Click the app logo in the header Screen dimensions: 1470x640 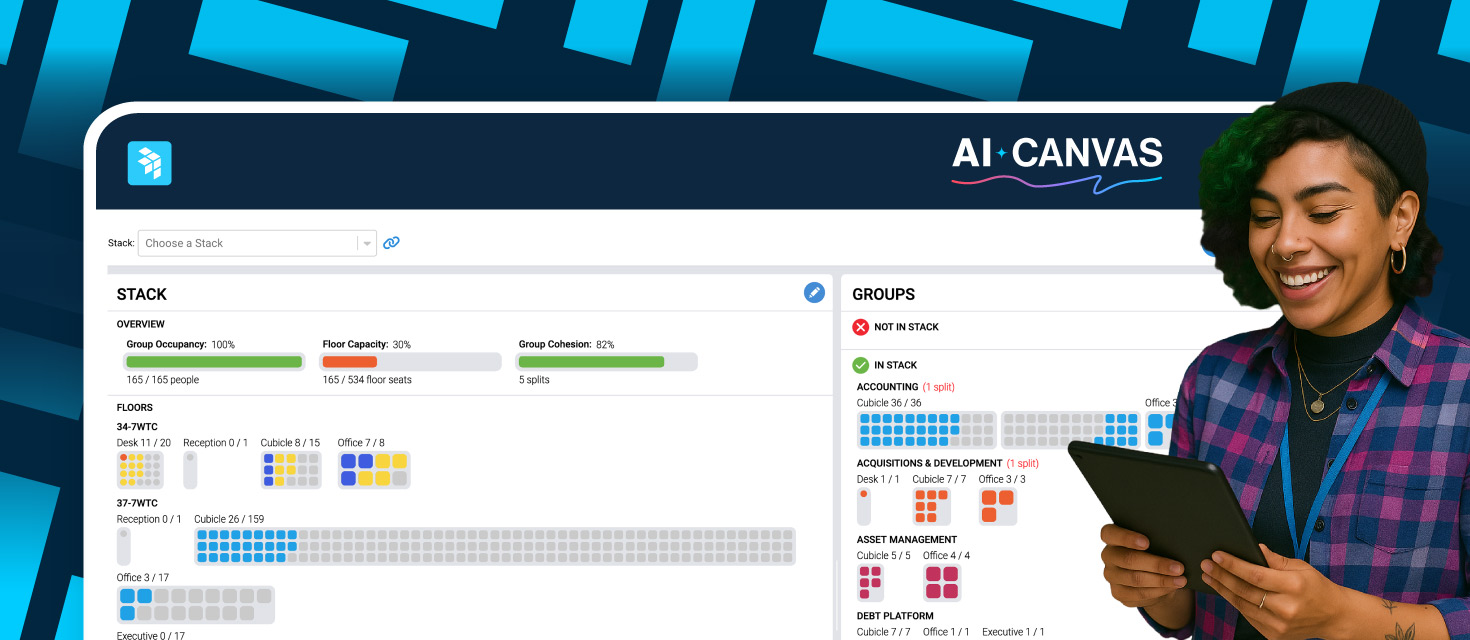[149, 163]
